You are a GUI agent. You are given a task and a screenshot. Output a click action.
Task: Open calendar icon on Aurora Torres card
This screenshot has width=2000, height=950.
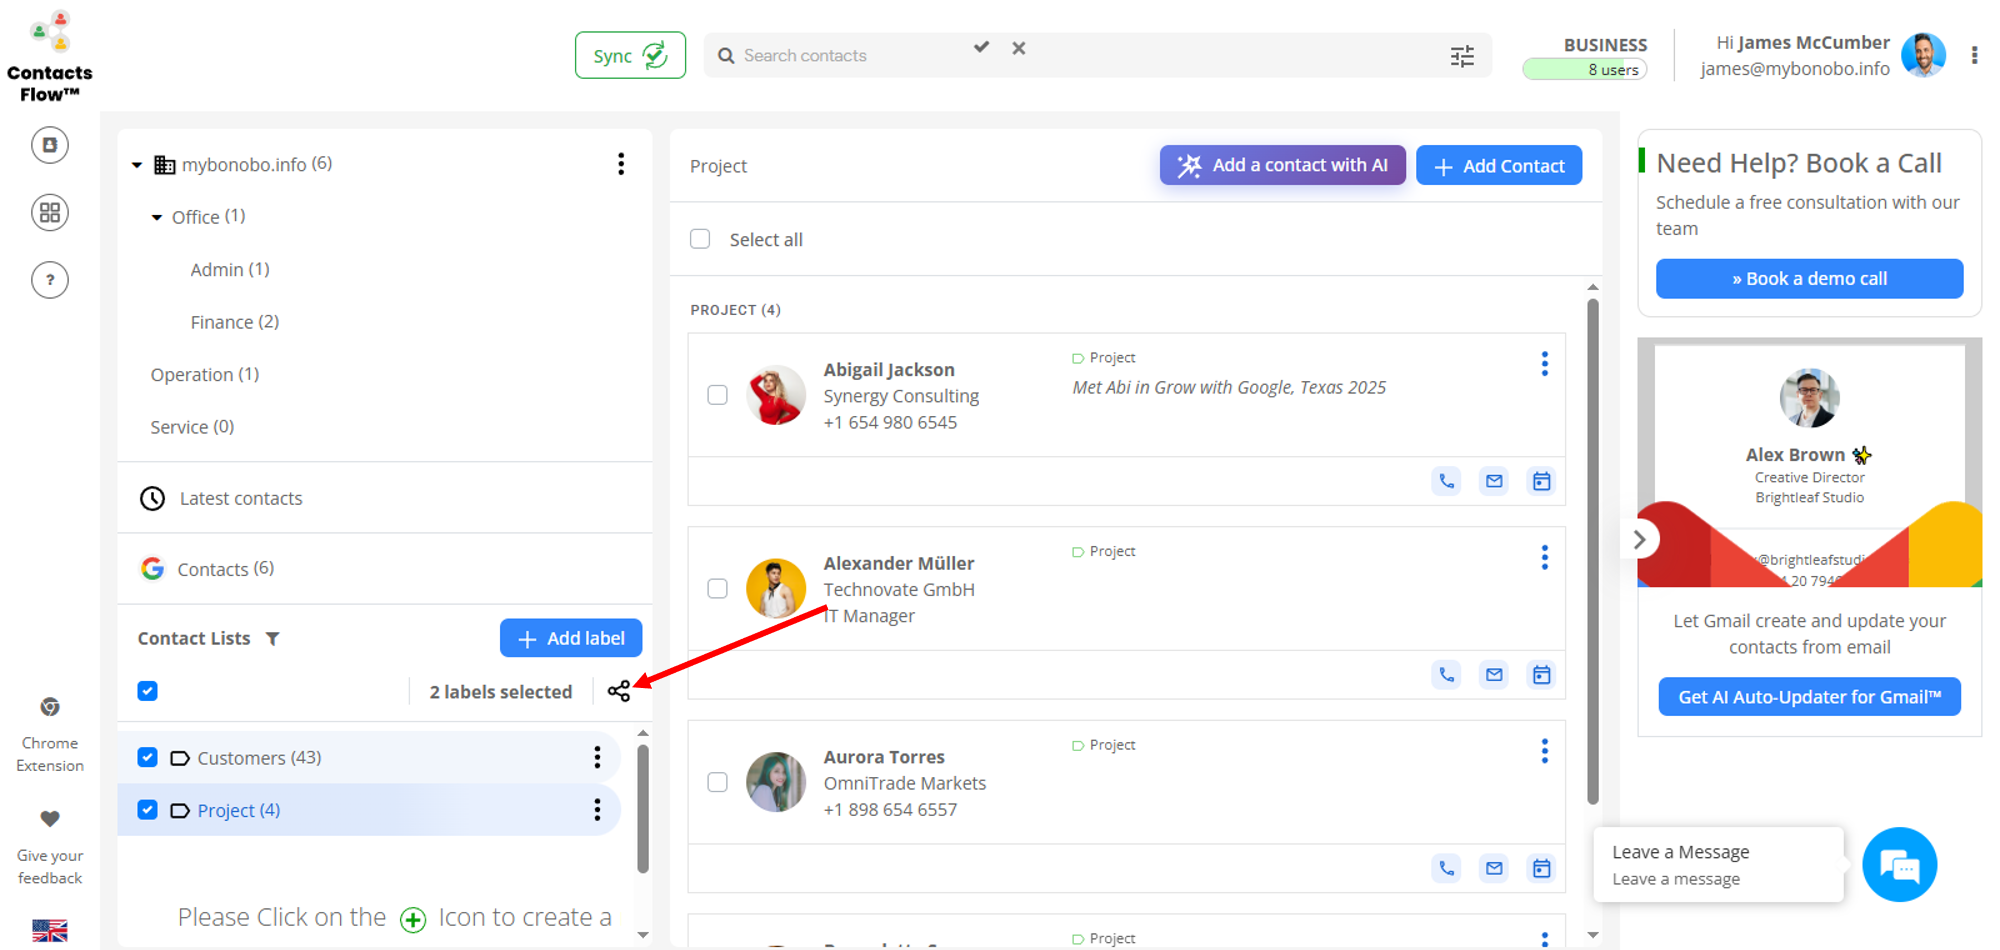[x=1541, y=868]
